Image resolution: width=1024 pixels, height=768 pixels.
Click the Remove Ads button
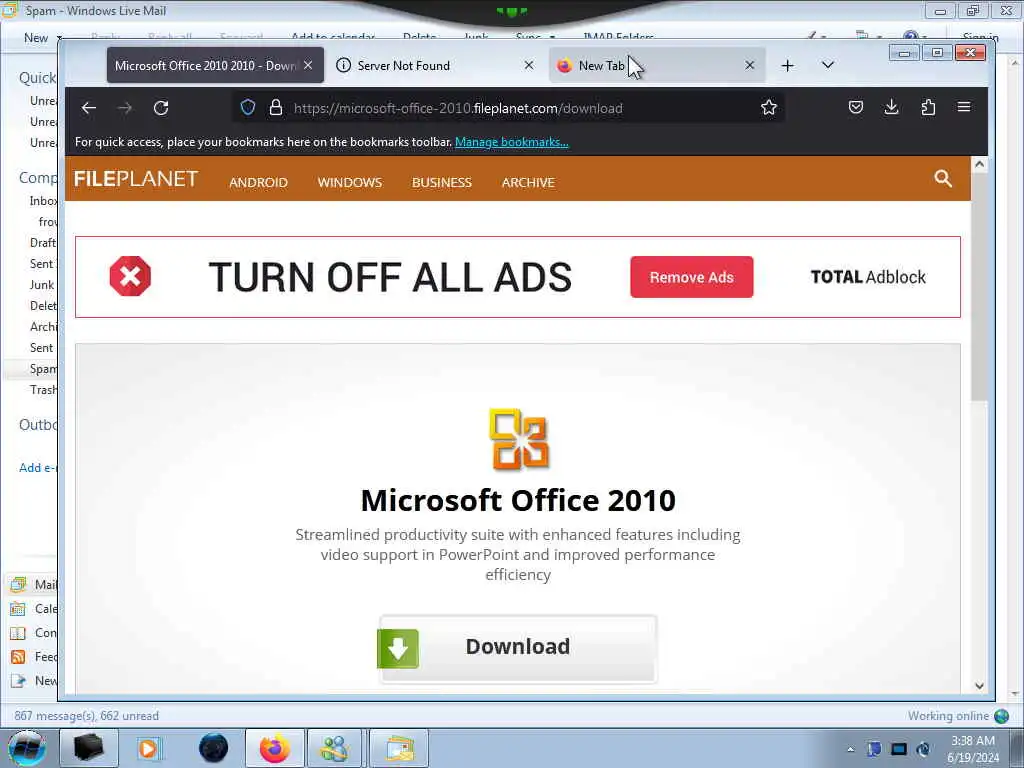coord(692,277)
